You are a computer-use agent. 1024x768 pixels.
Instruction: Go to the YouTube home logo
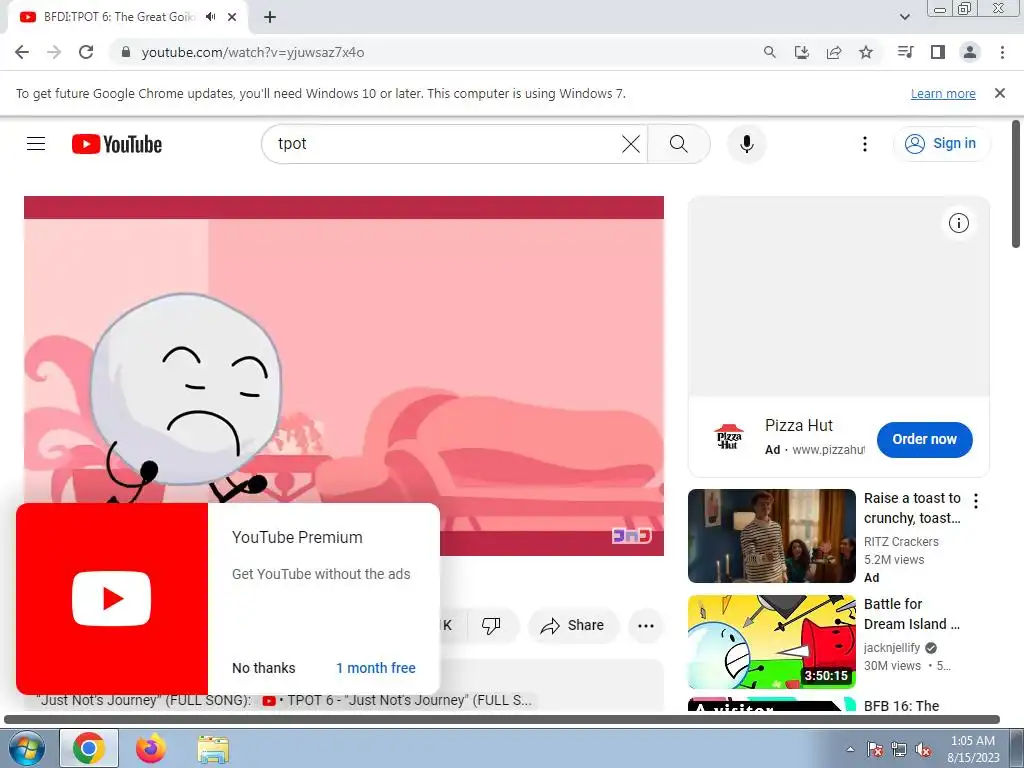coord(117,144)
